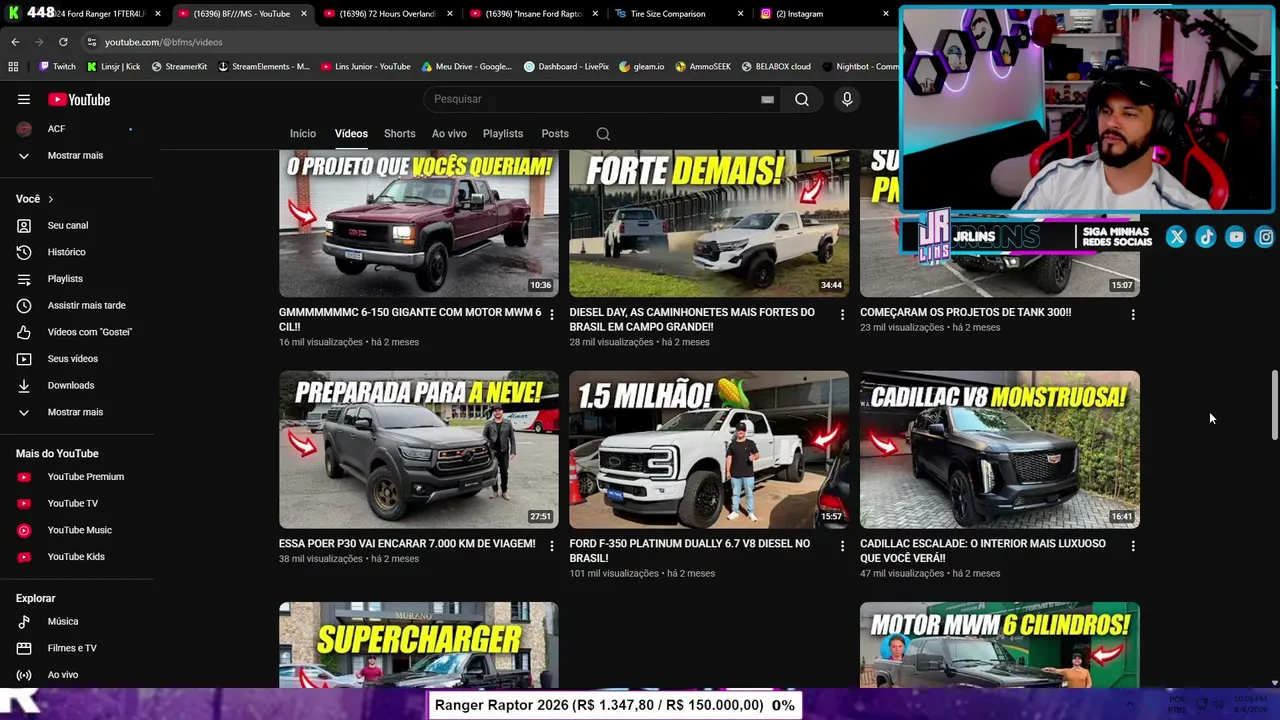Screen dimensions: 1280x720
Task: Open the YouTube guide hamburger menu
Action: [24, 99]
